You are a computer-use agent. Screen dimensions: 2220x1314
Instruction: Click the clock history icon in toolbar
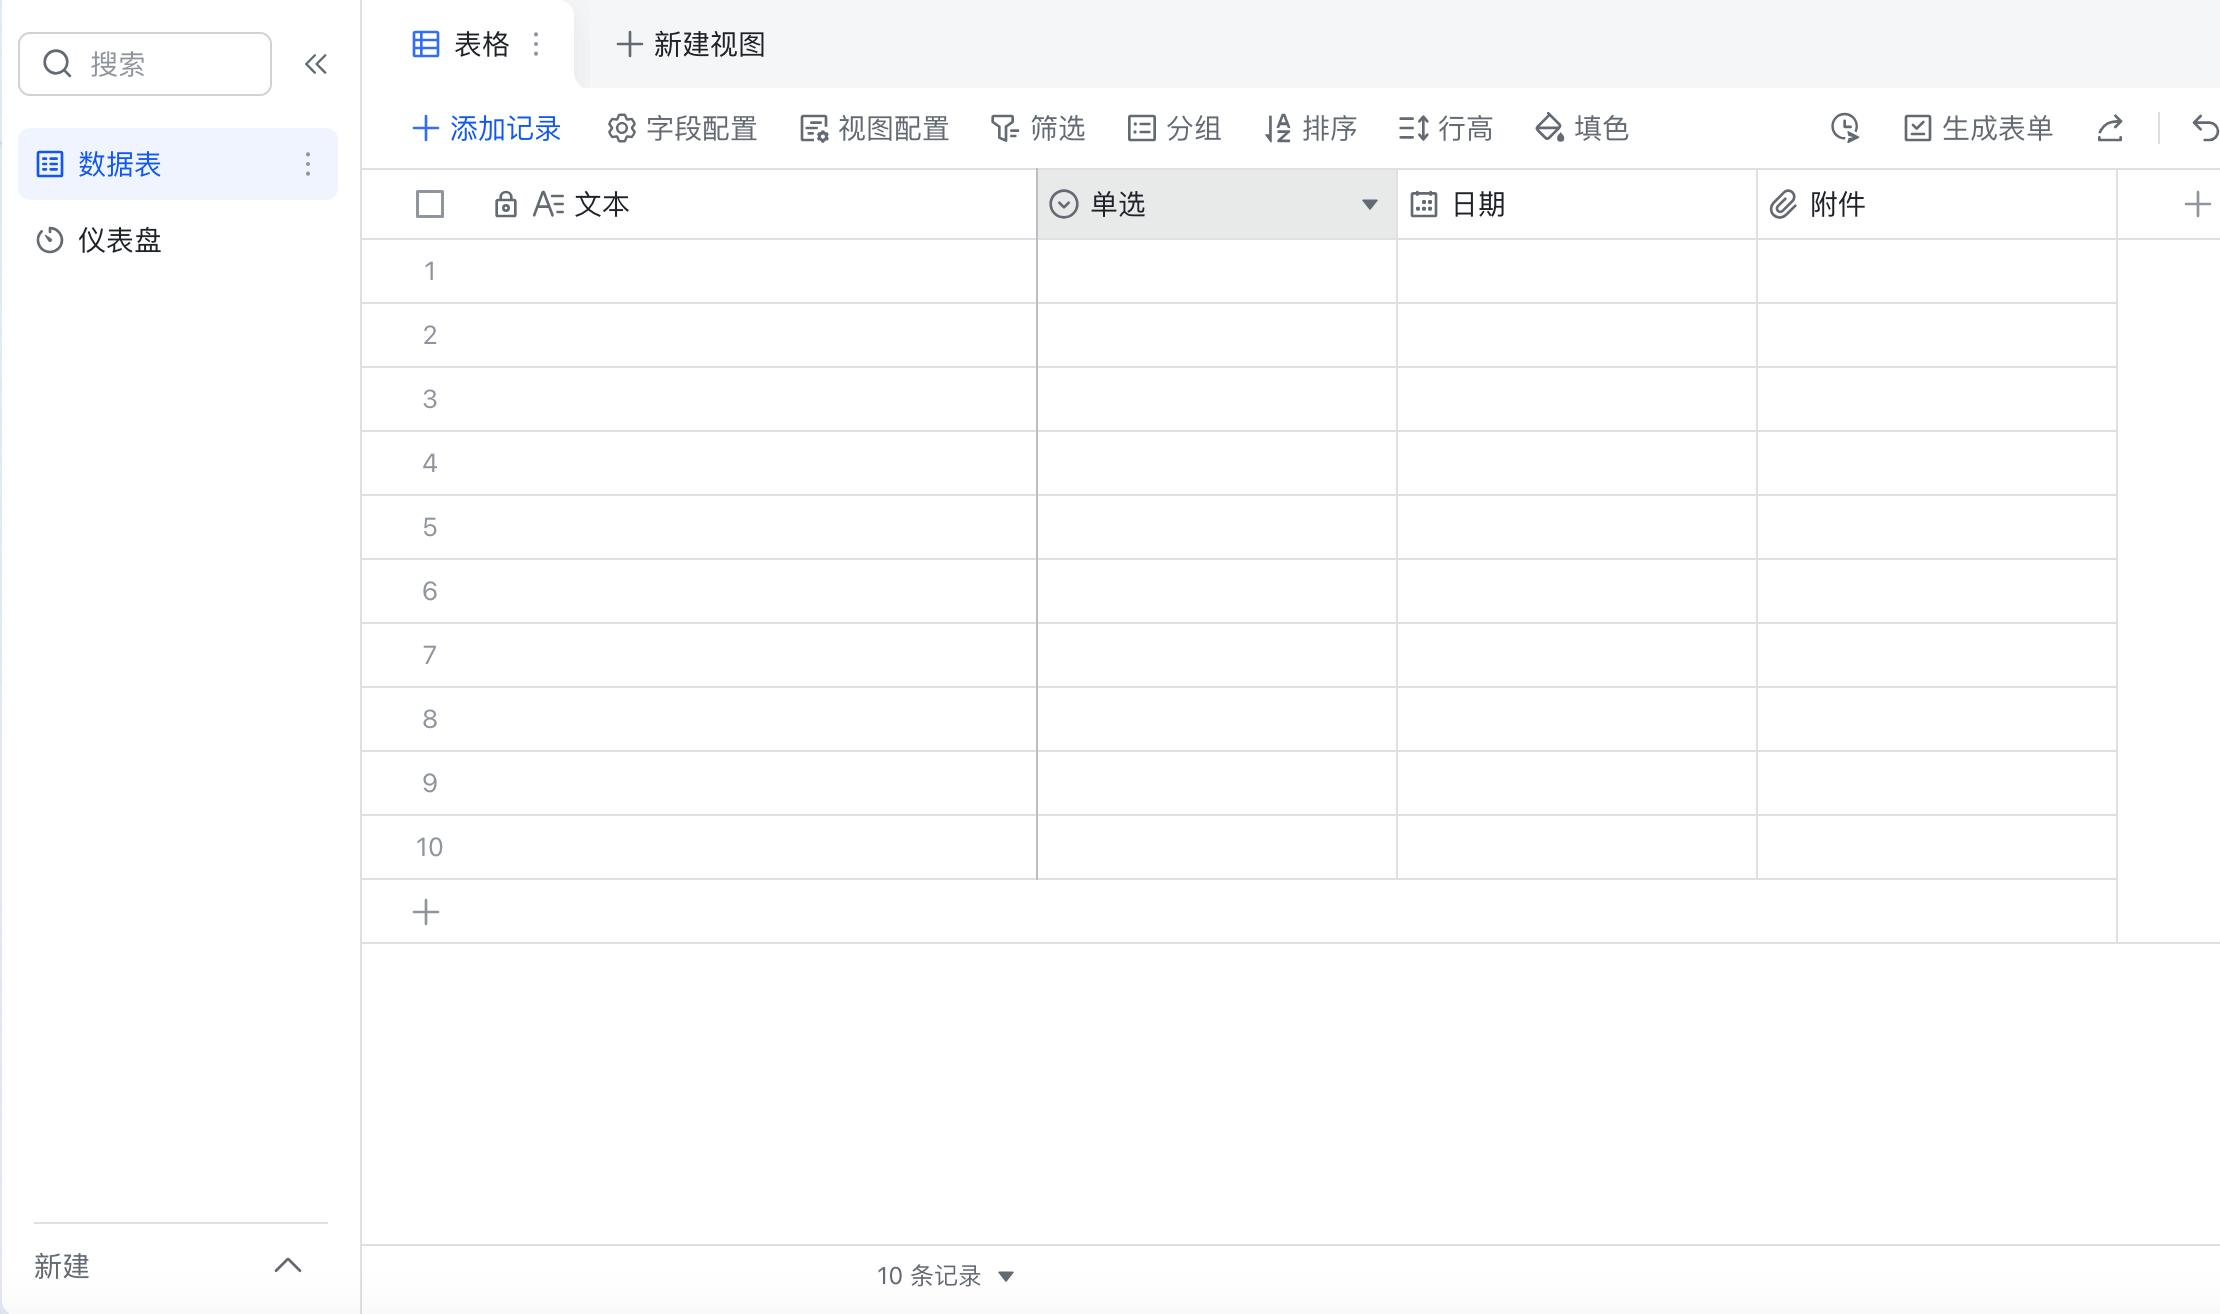[x=1845, y=128]
